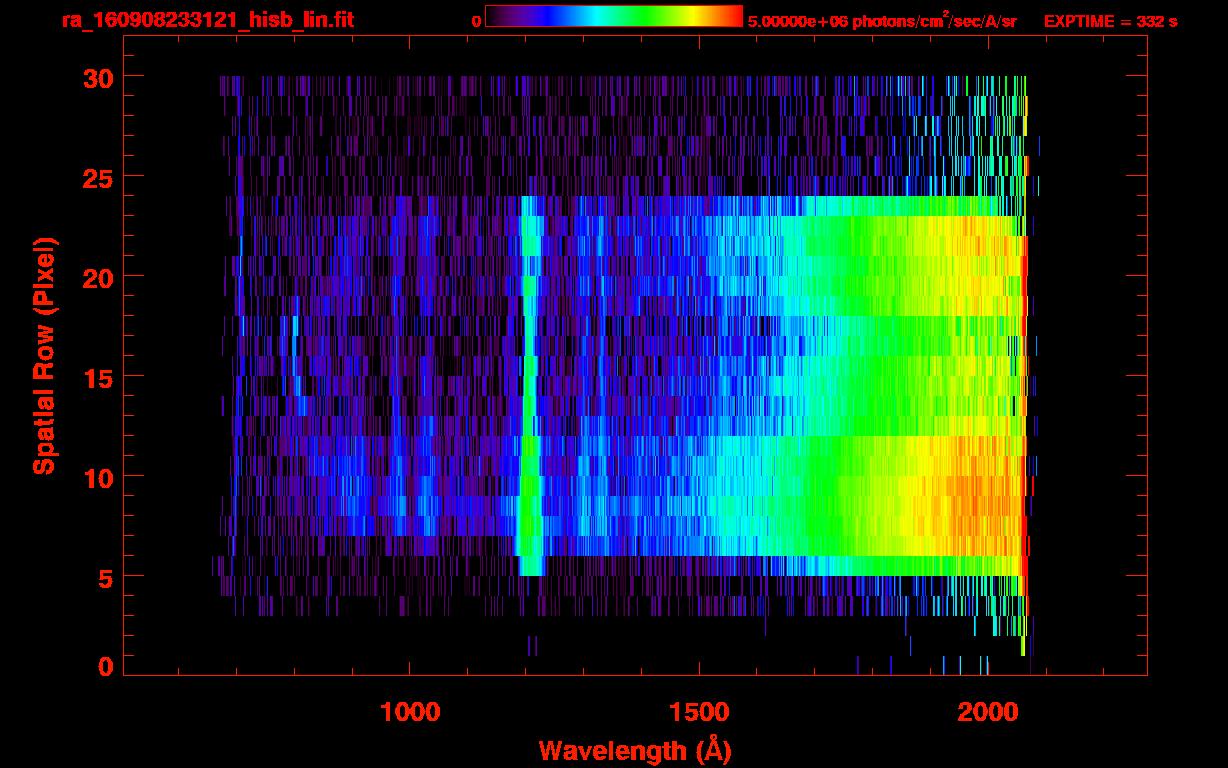This screenshot has width=1228, height=768.
Task: Click the colorbar minimum label 0
Action: click(x=477, y=21)
